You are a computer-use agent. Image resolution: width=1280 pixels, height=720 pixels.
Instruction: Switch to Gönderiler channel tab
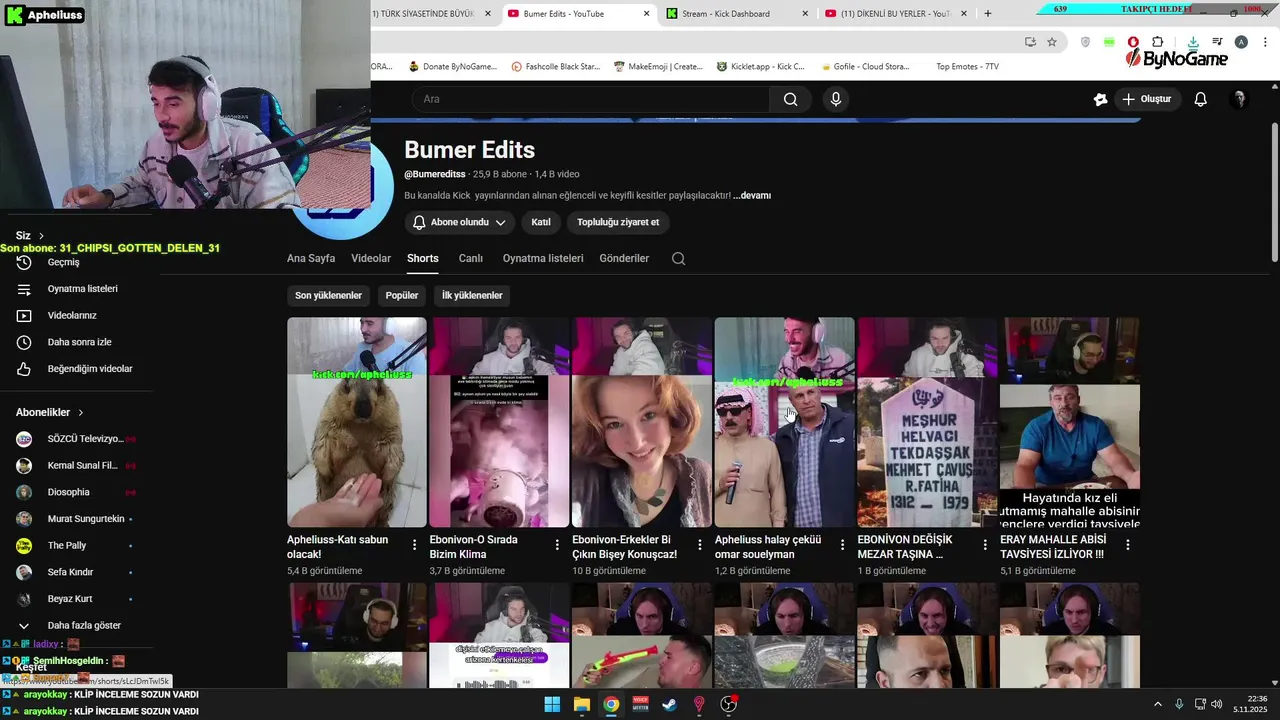[x=624, y=258]
